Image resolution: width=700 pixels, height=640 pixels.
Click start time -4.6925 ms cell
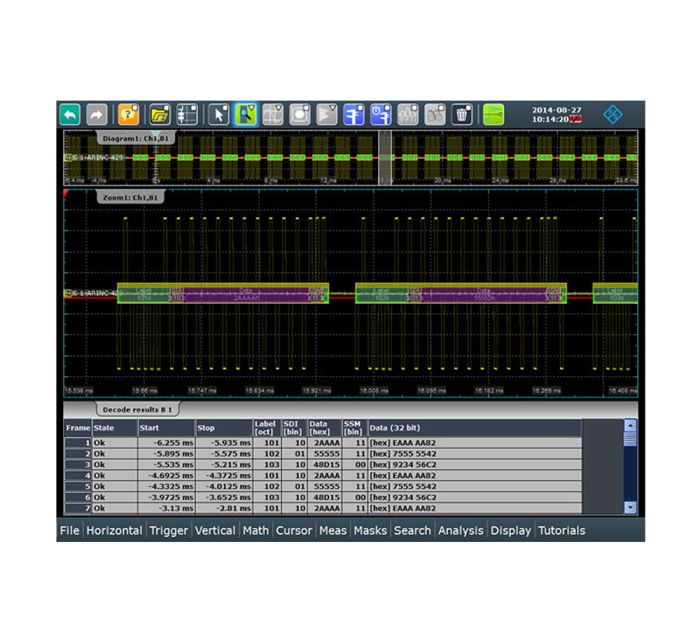167,475
